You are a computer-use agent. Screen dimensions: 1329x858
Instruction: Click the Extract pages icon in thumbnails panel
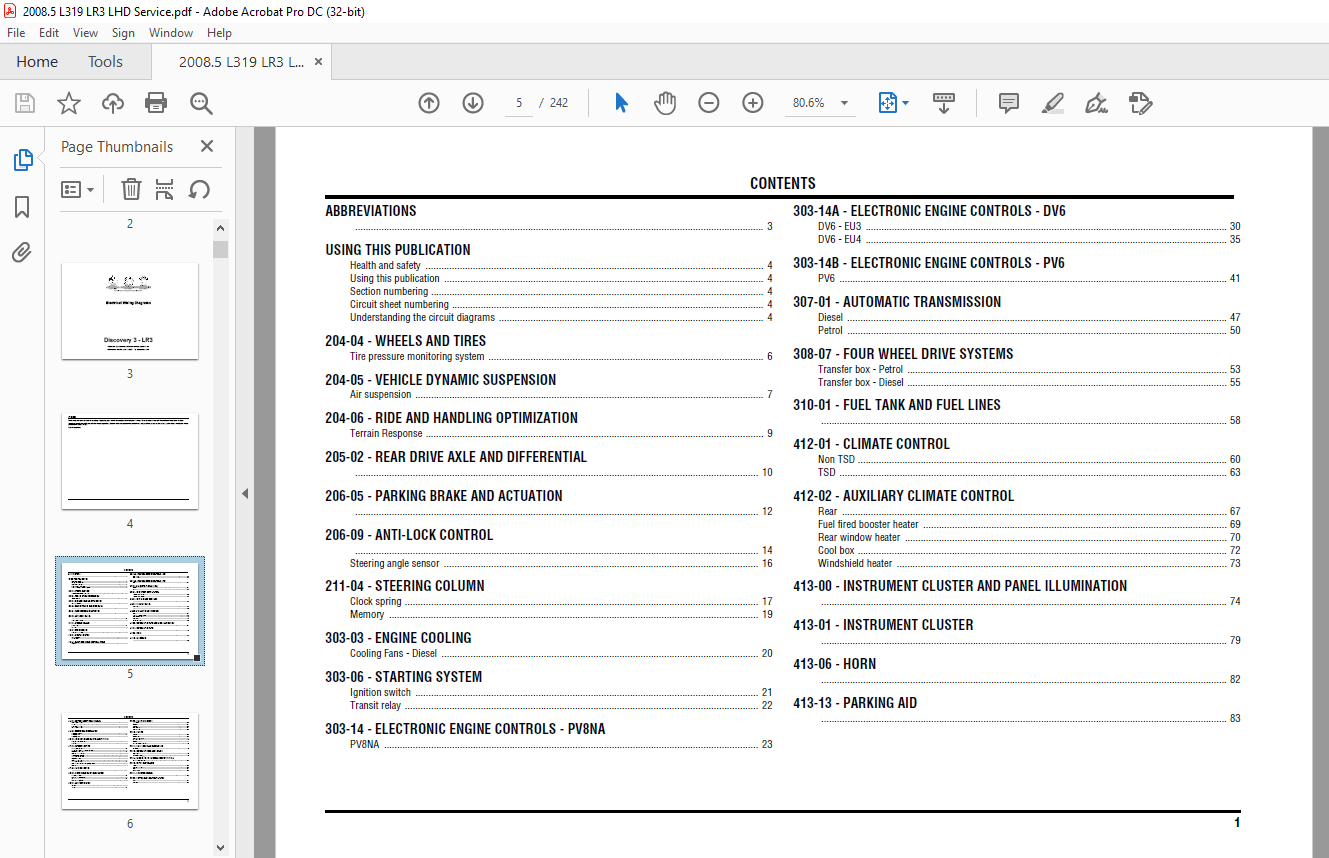click(x=165, y=189)
